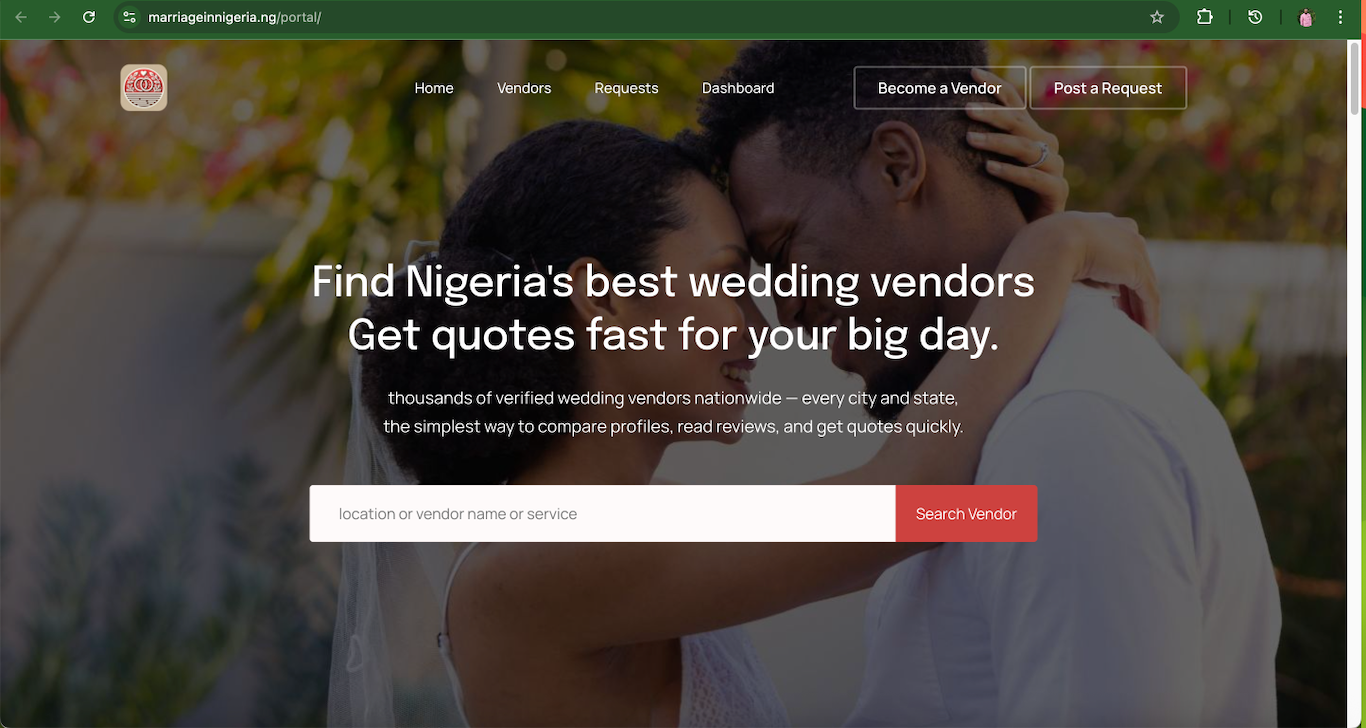Go back using browser back arrow
Image resolution: width=1366 pixels, height=728 pixels.
[21, 17]
